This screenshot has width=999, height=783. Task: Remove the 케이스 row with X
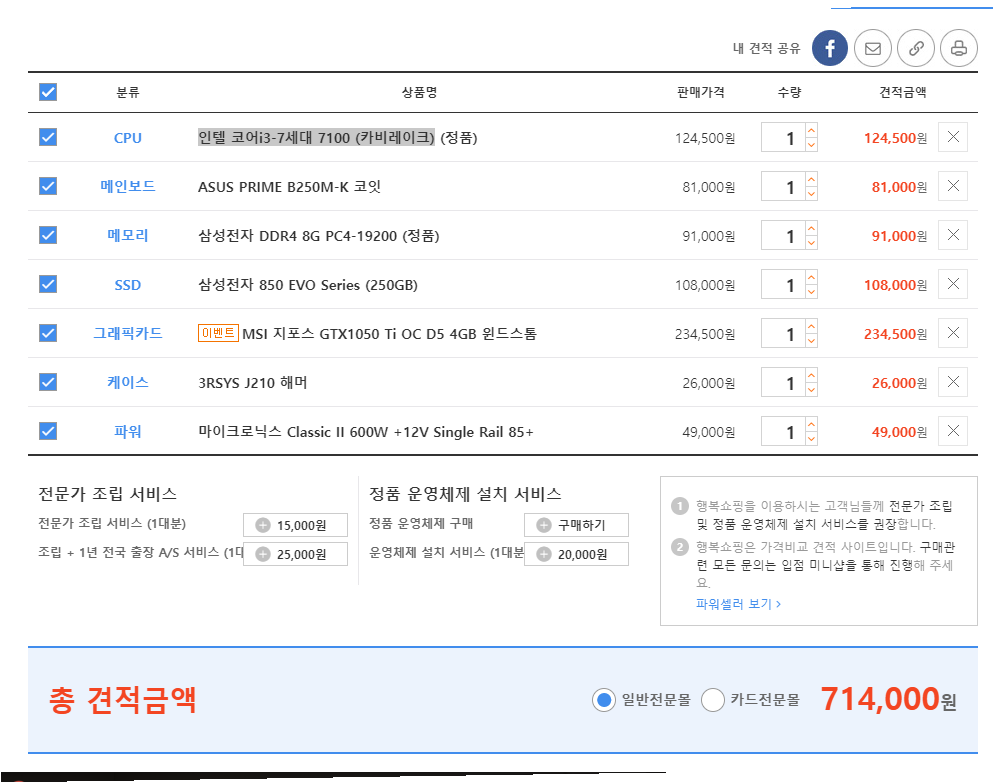953,382
